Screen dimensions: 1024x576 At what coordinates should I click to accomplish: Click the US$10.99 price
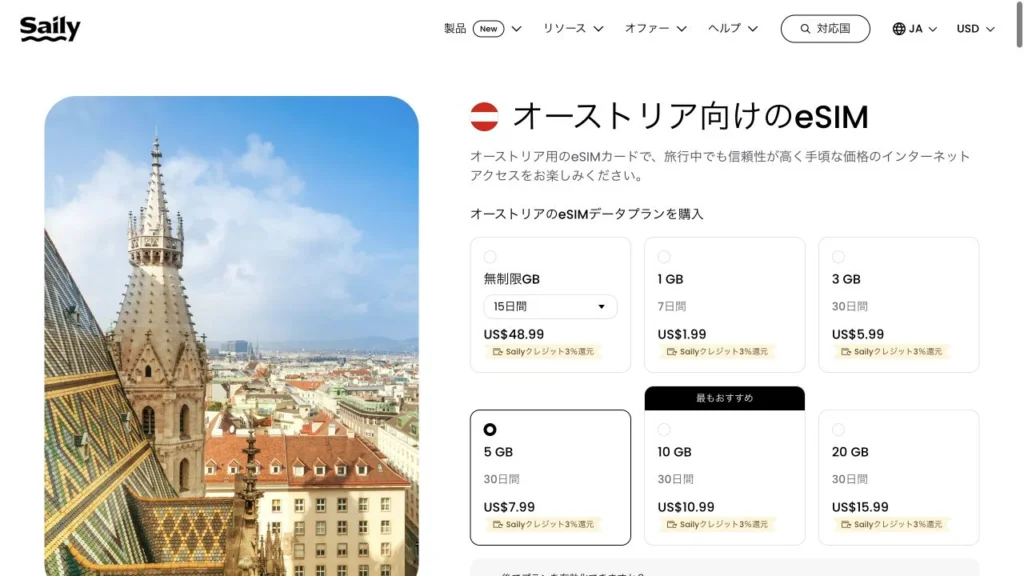click(x=686, y=507)
